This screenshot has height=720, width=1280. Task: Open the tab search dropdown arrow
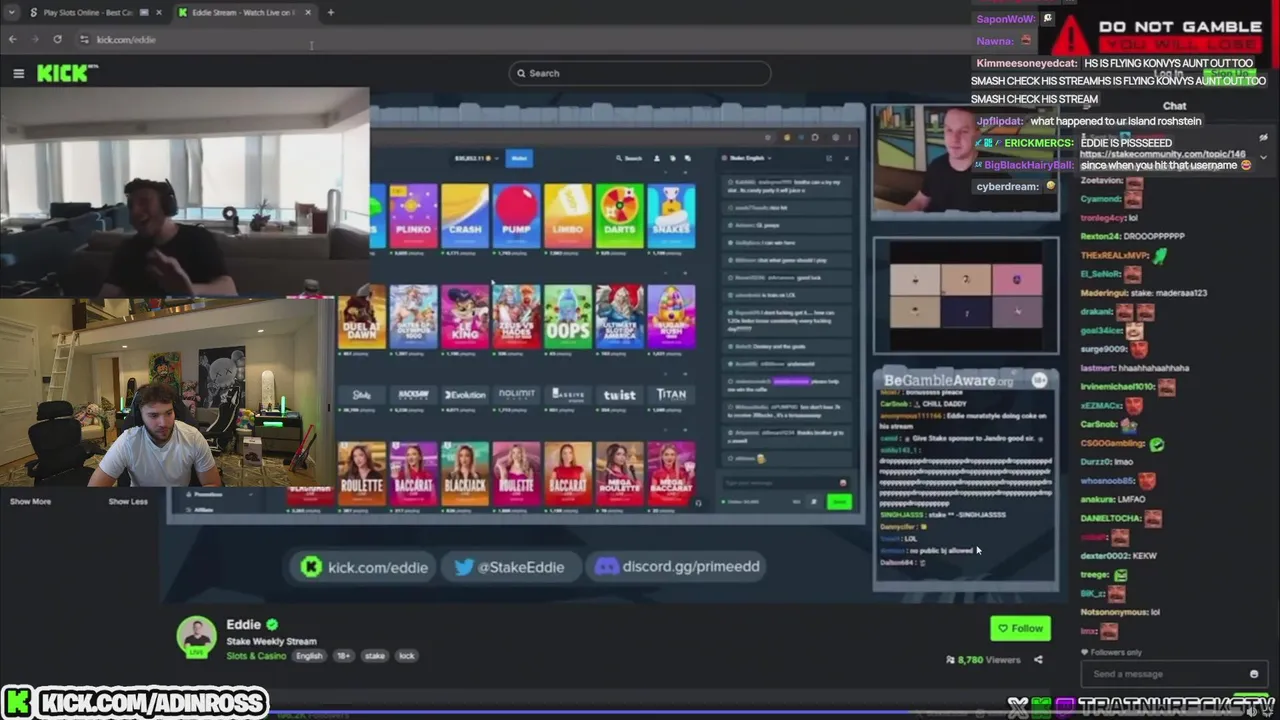pyautogui.click(x=10, y=12)
